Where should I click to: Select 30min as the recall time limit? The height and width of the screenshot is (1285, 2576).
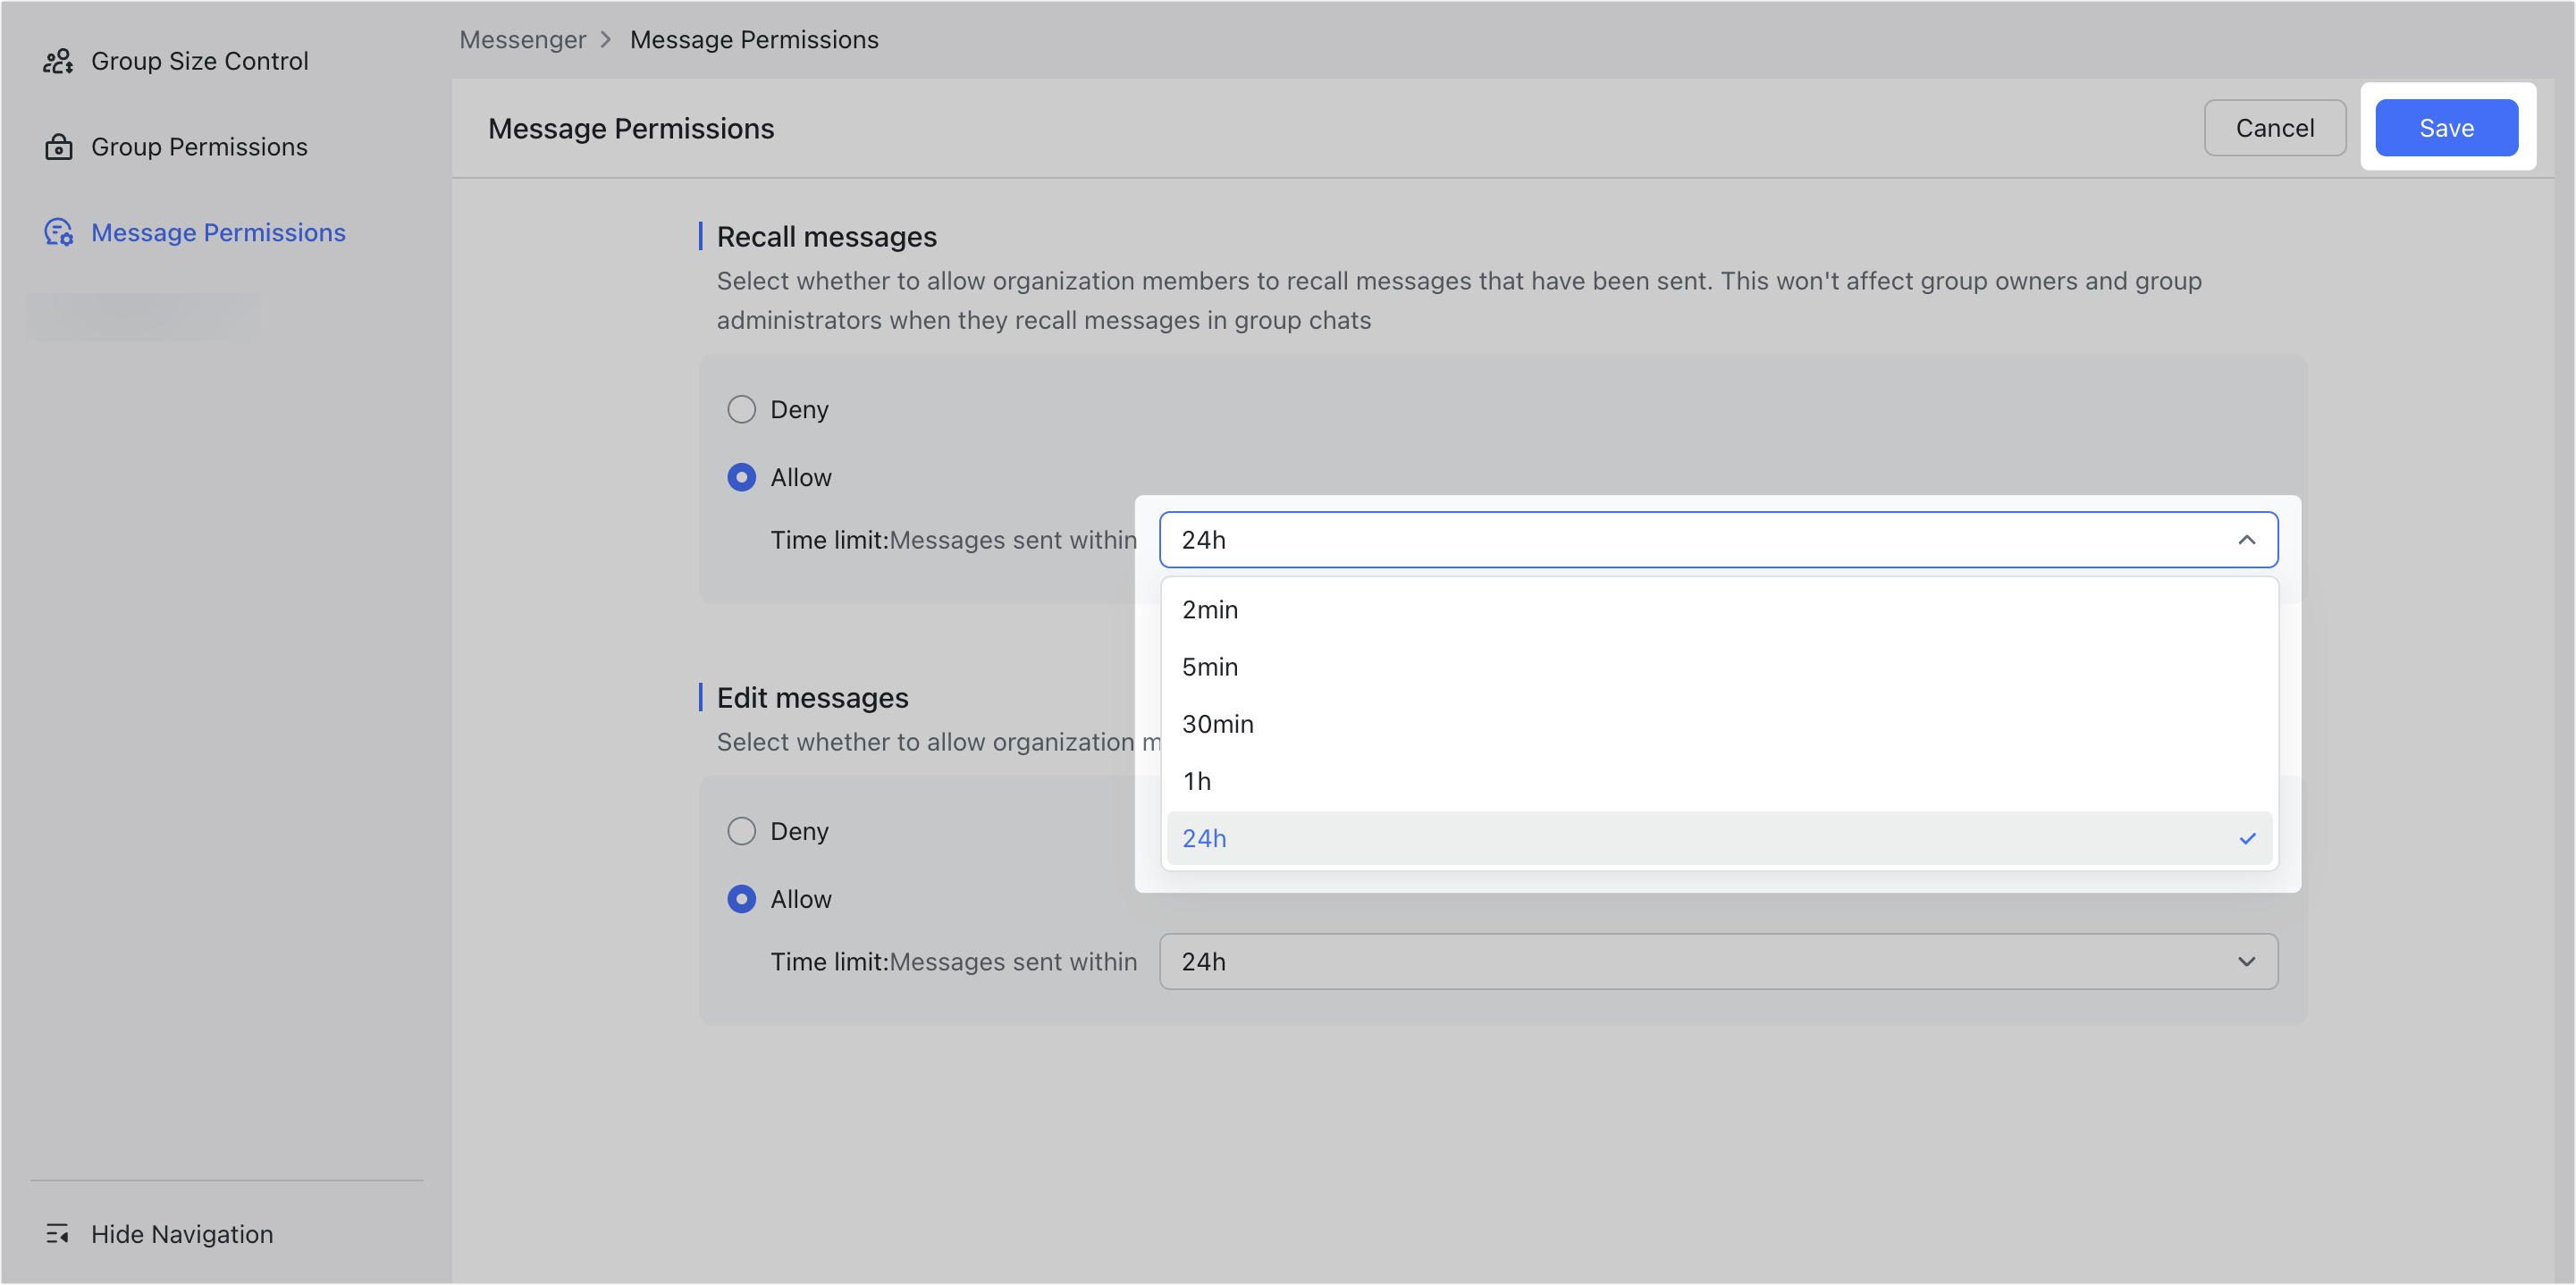point(1217,723)
